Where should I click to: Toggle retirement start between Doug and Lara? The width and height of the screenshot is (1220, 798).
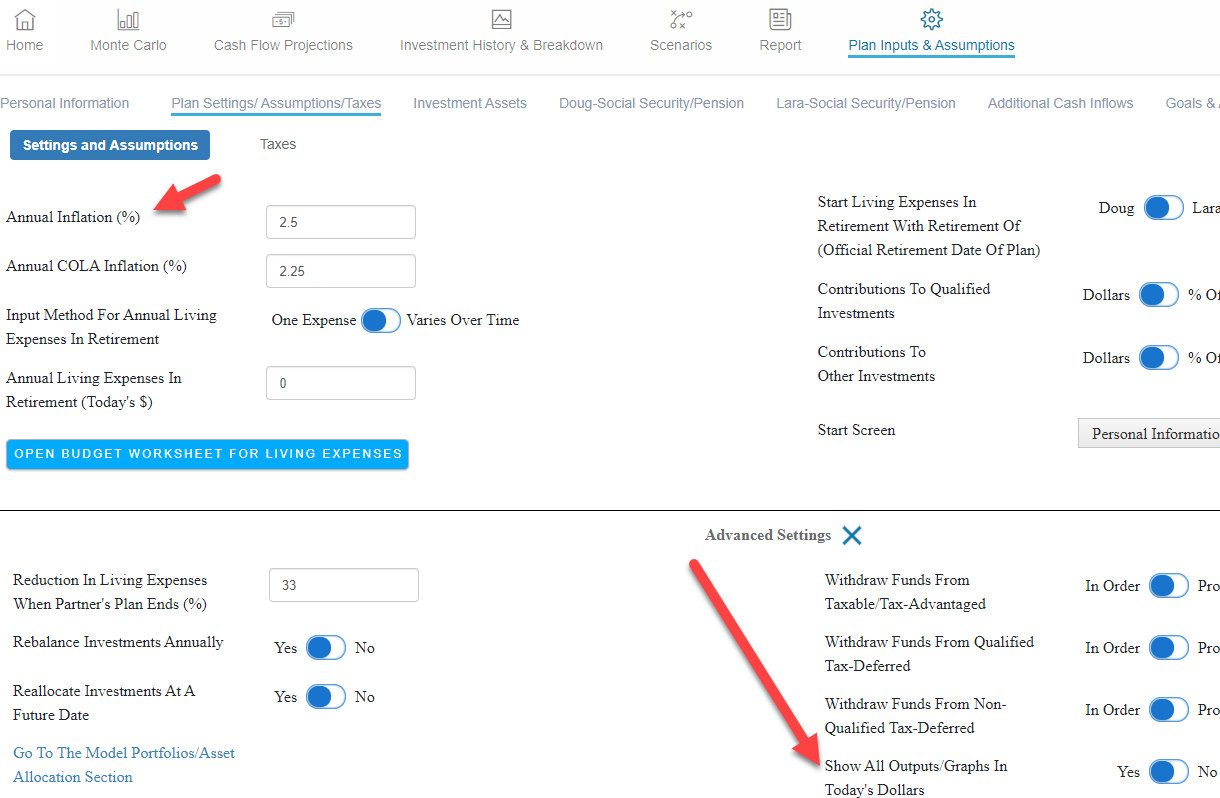click(x=1164, y=208)
